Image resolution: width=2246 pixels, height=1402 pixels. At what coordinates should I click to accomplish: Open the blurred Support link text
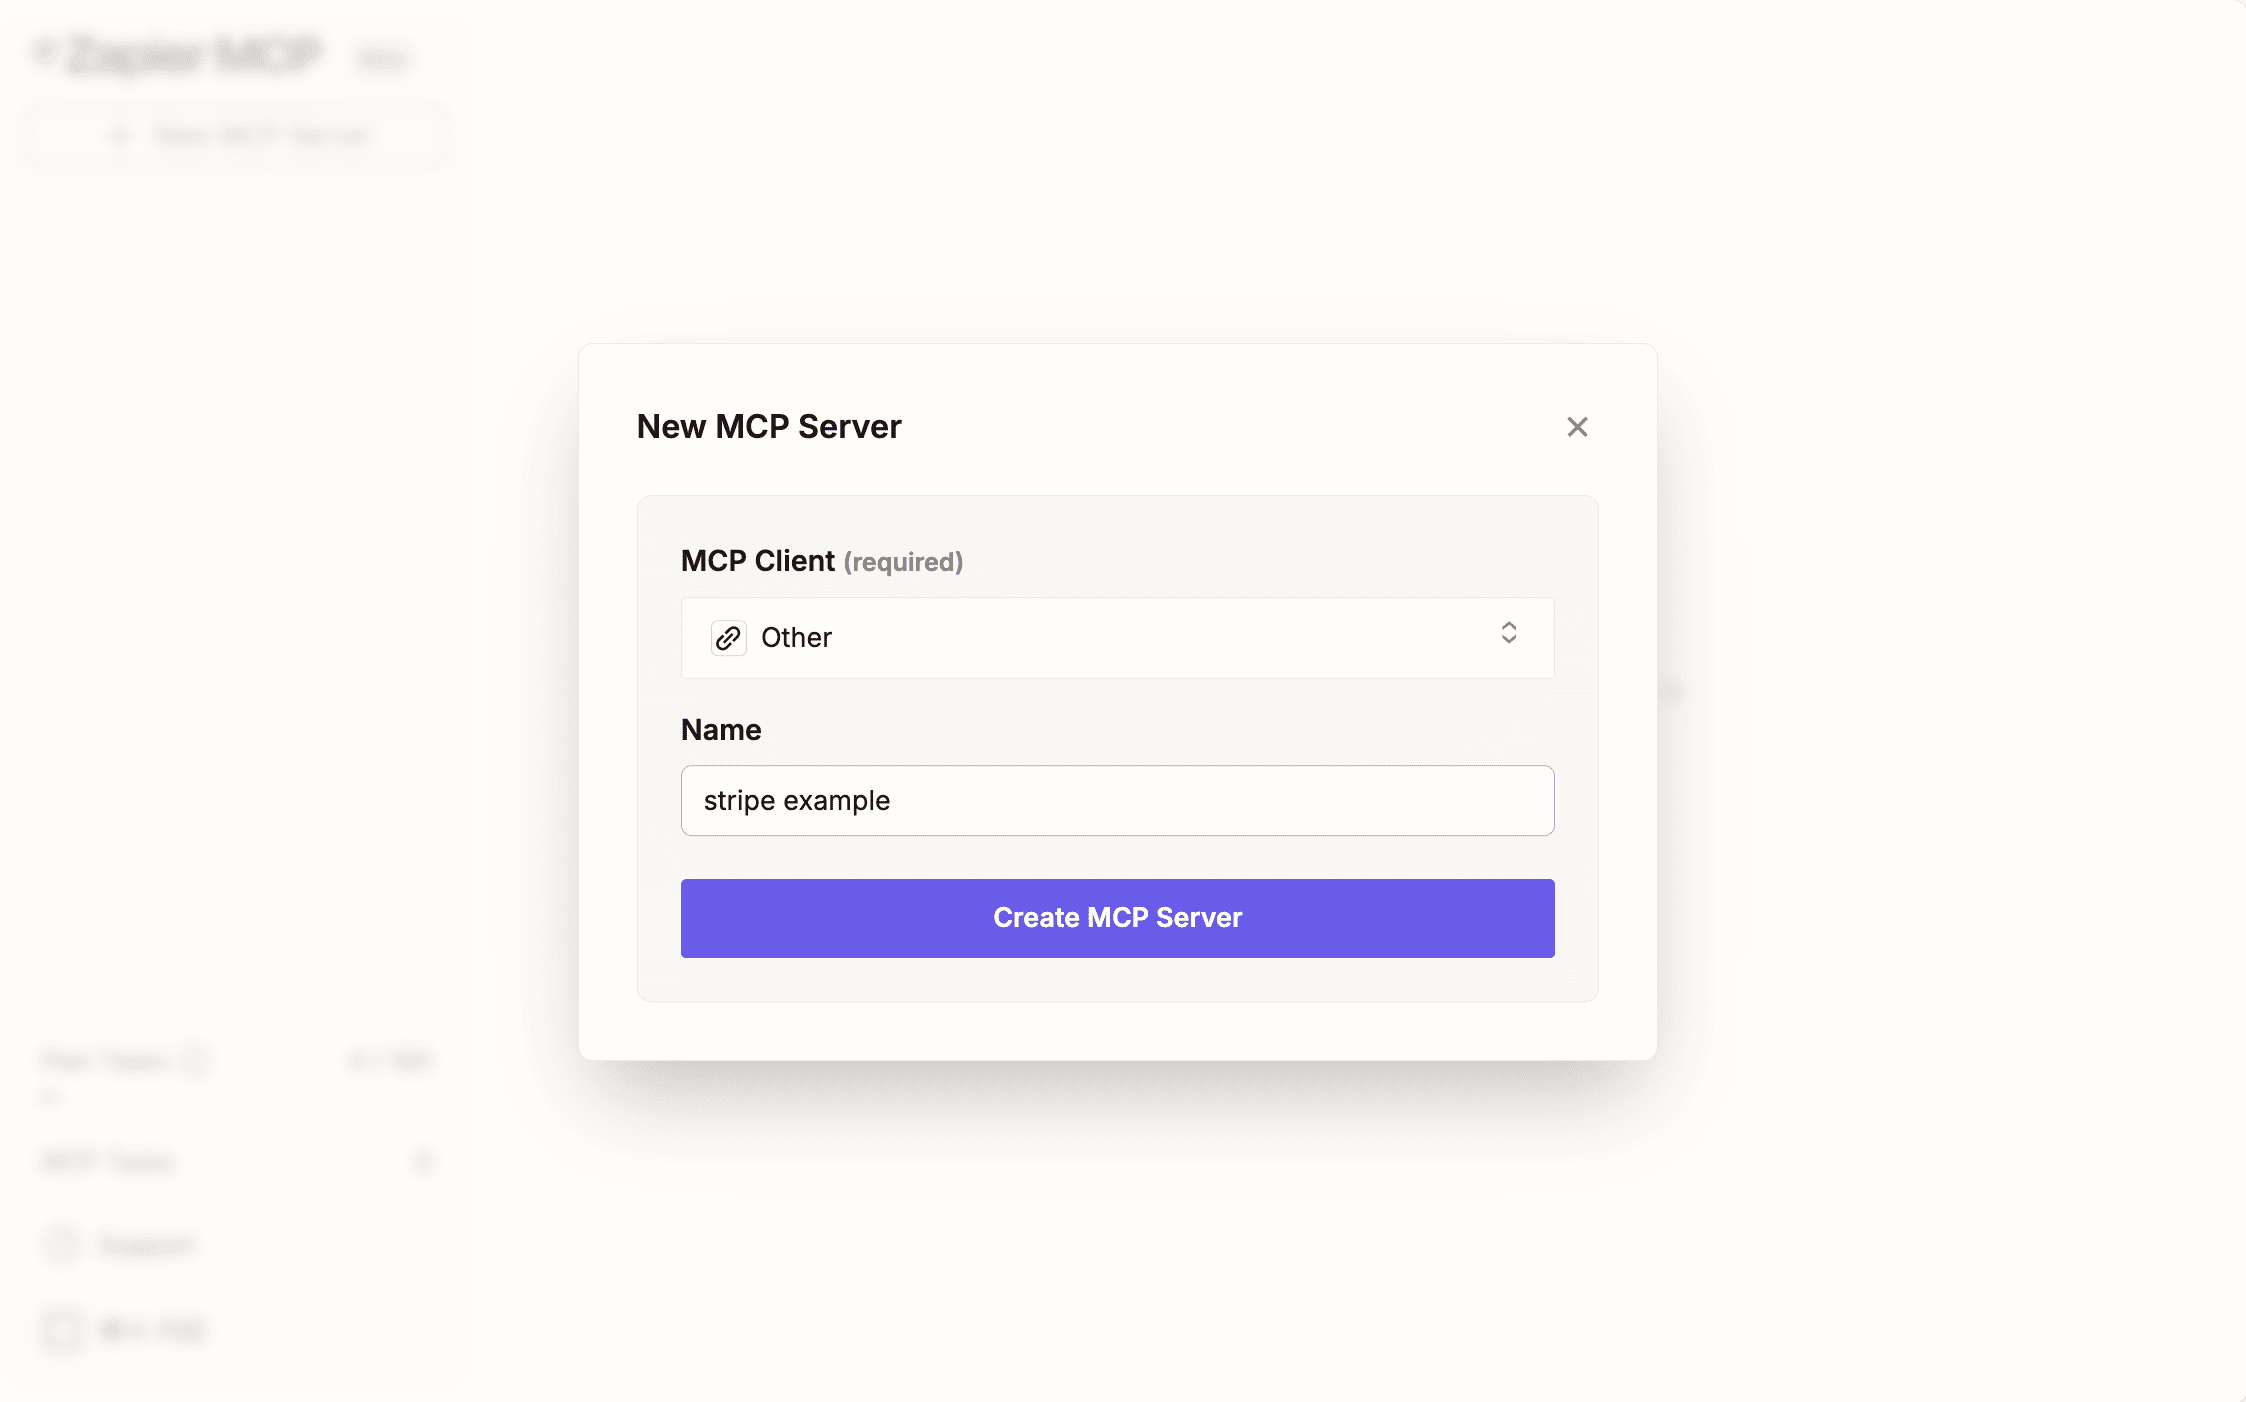(147, 1245)
